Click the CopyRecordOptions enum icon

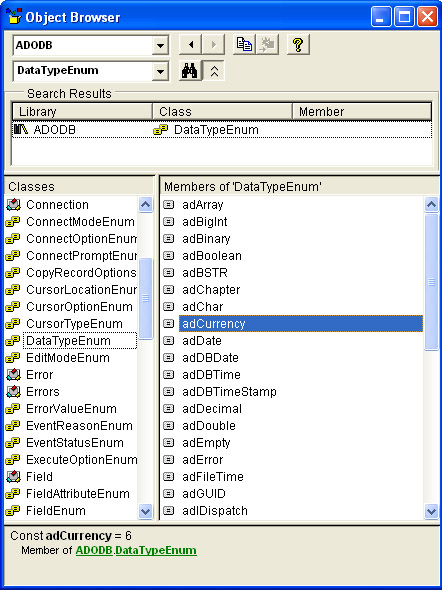13,273
